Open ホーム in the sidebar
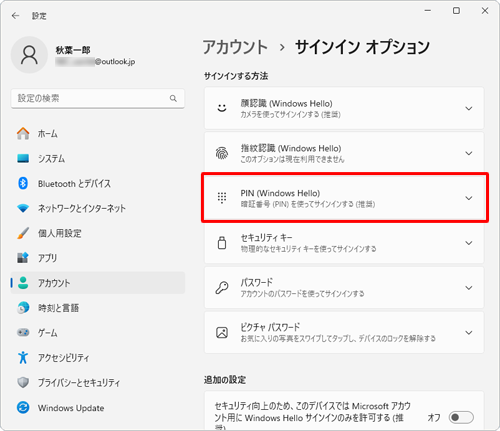This screenshot has height=431, width=500. [98, 134]
